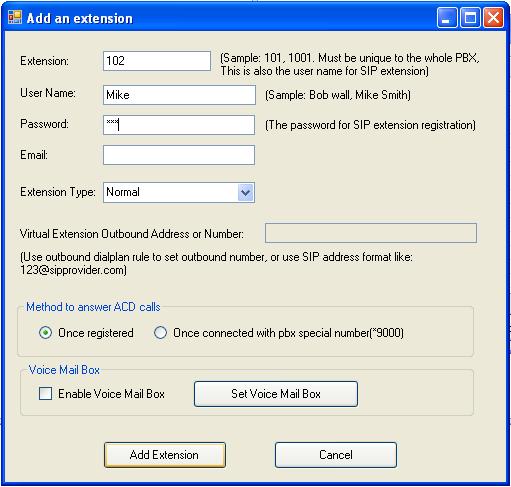Click the Method to answer ACD calls label
The image size is (511, 487).
coord(93,307)
